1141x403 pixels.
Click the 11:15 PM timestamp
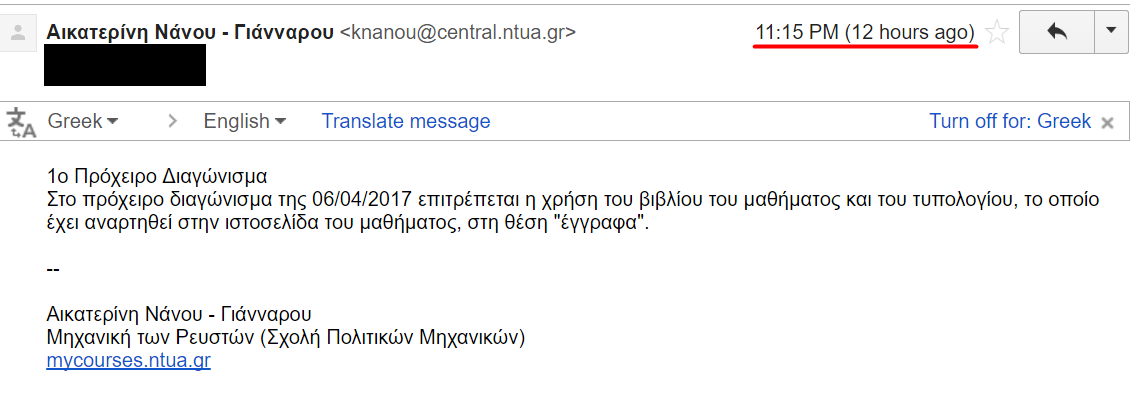[797, 33]
